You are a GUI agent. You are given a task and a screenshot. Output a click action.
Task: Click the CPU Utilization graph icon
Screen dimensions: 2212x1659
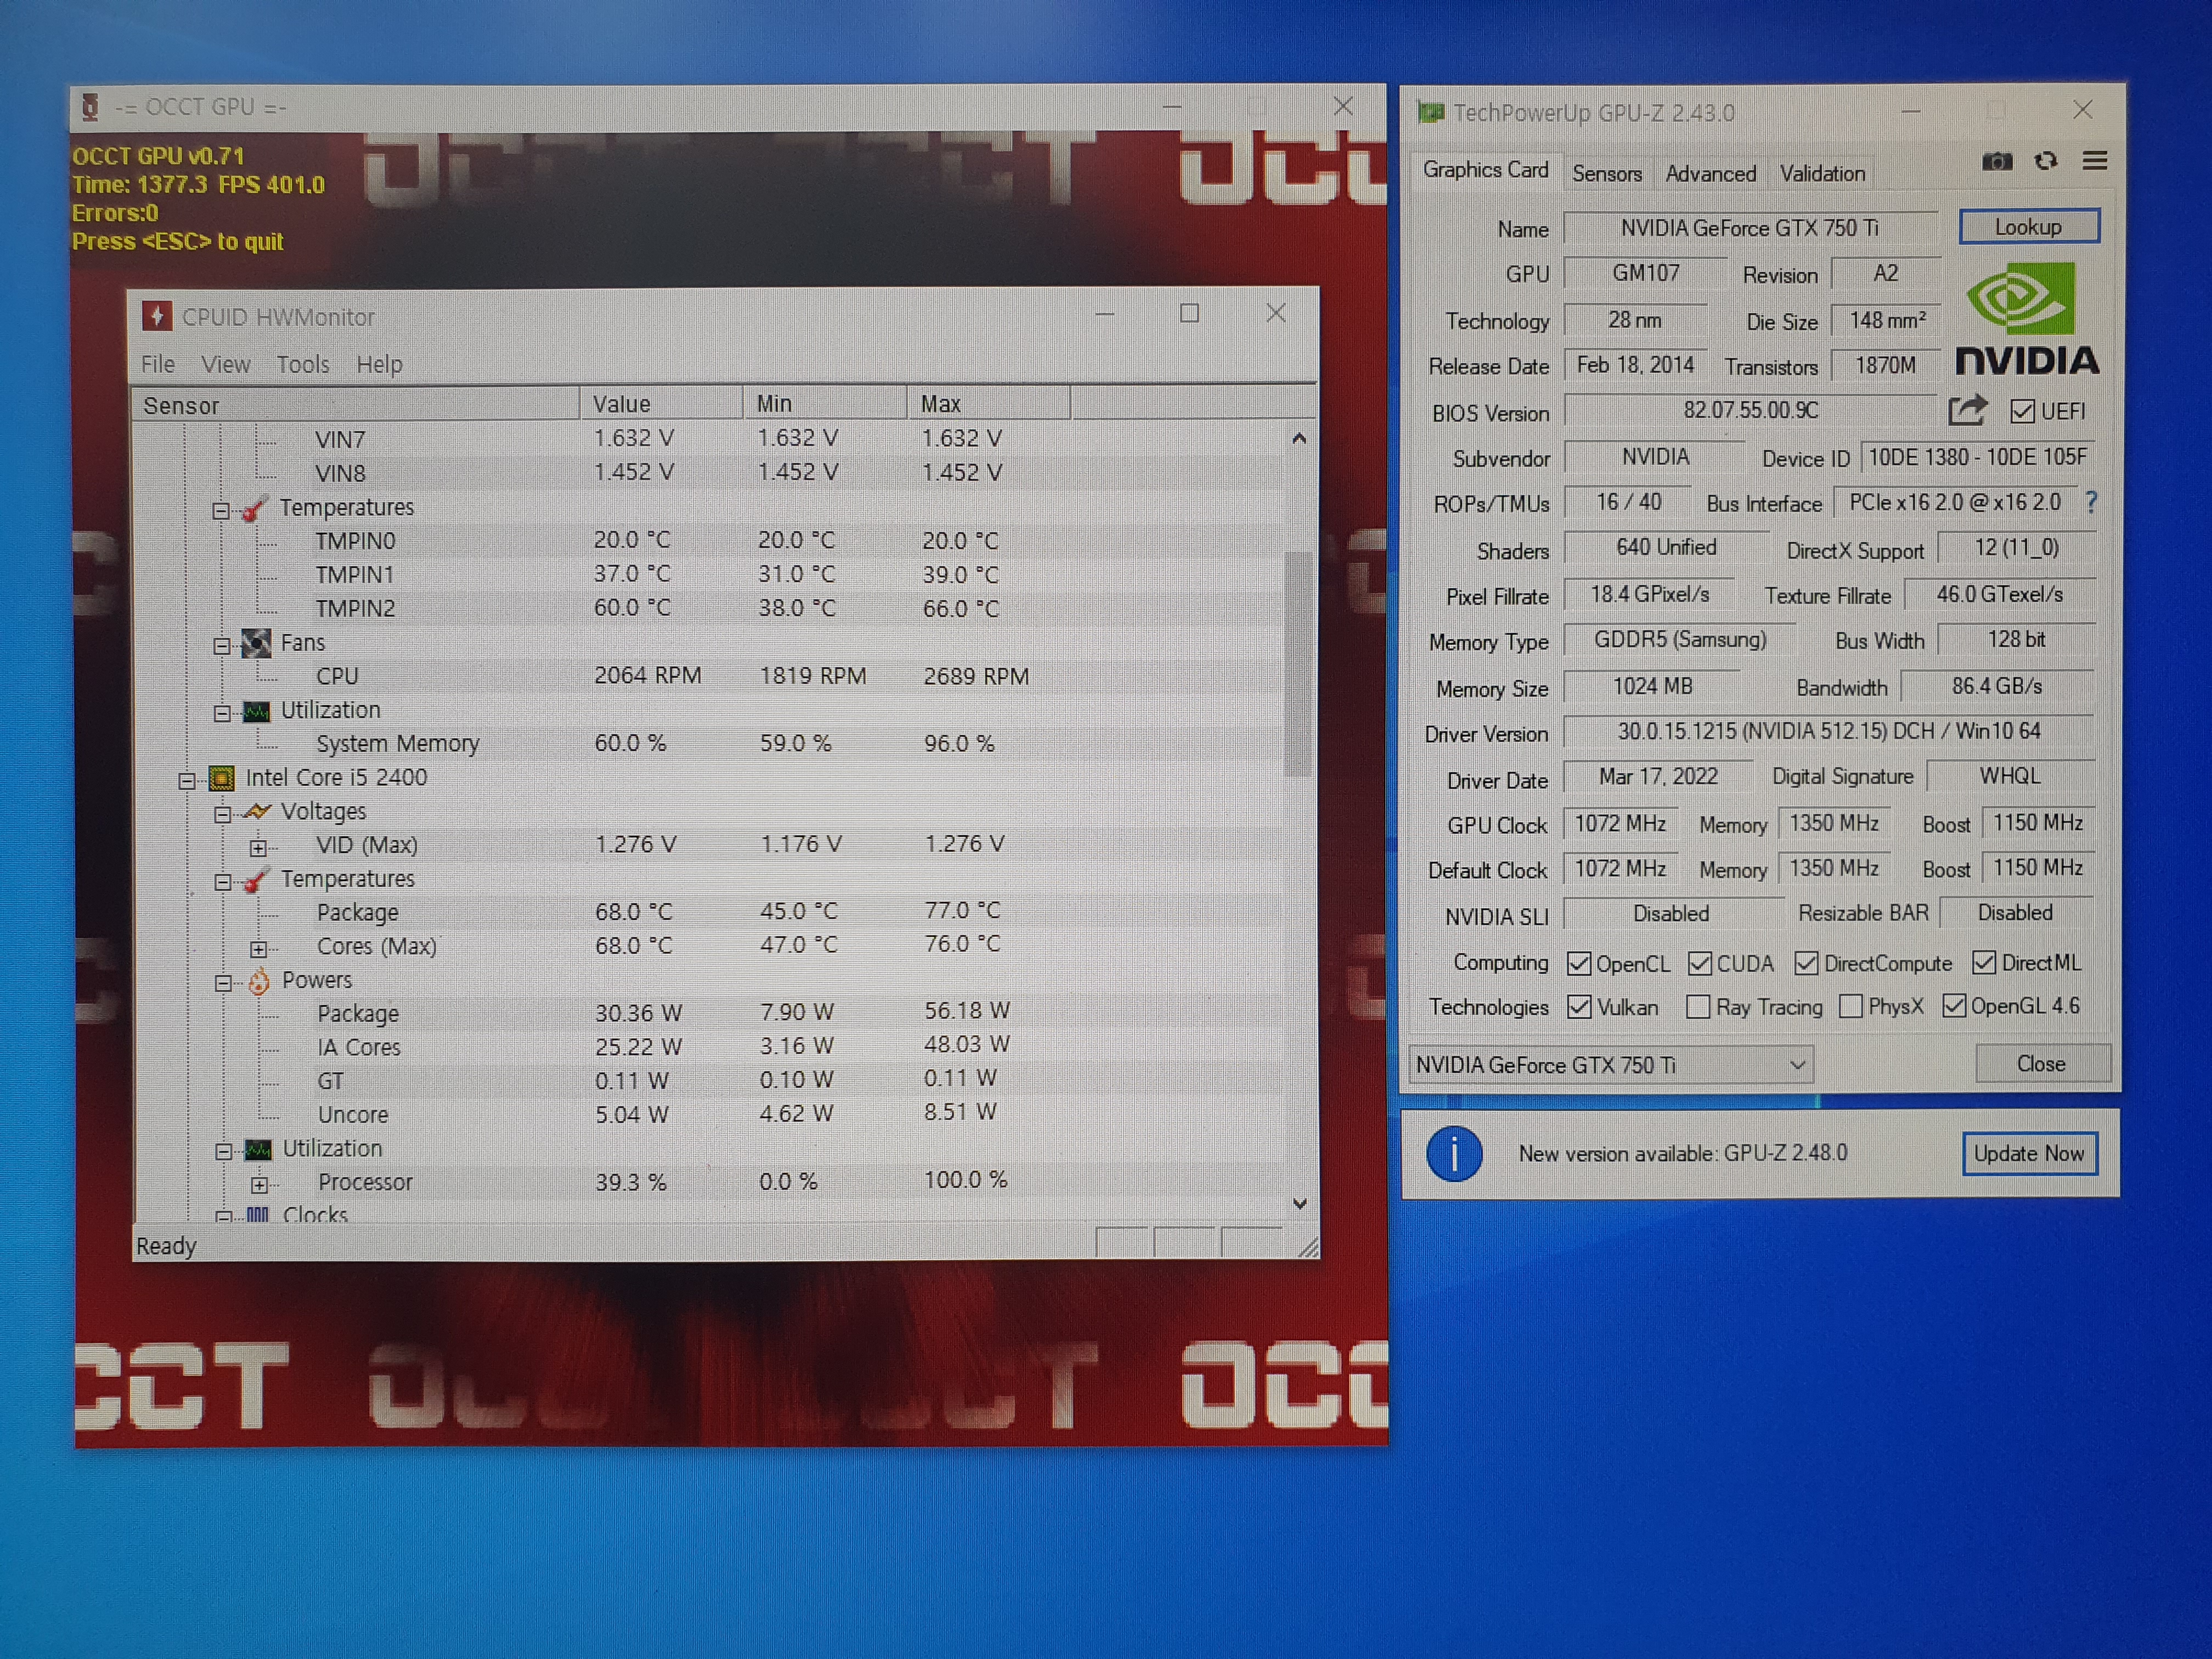(x=258, y=1149)
